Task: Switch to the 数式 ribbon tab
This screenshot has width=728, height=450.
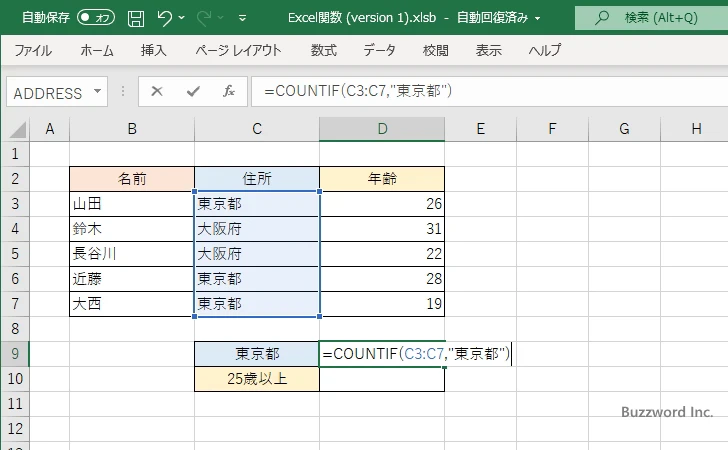Action: 323,50
